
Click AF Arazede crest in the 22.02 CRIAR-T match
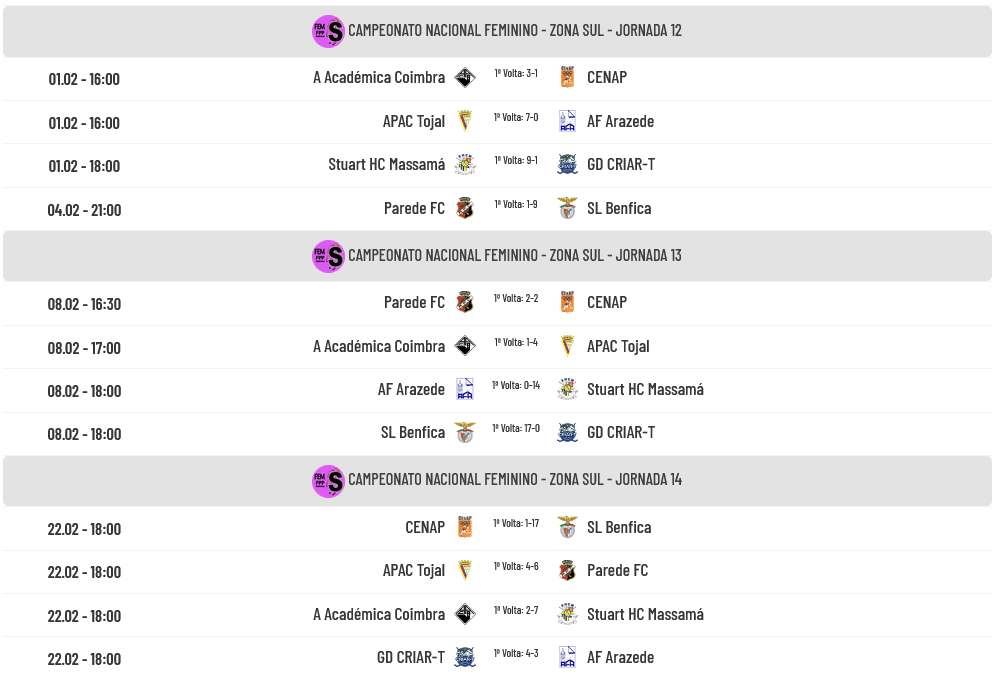pos(567,657)
